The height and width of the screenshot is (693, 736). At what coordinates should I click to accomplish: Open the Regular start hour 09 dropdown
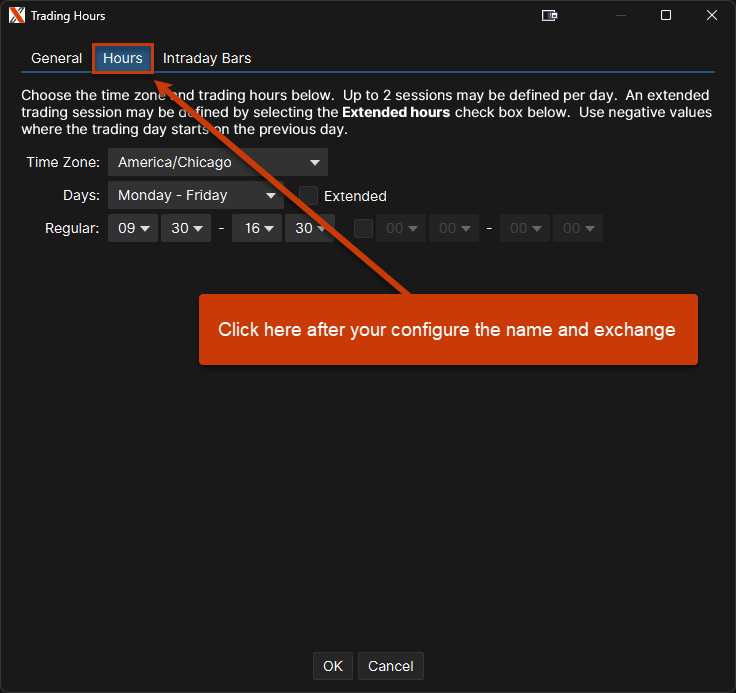133,228
